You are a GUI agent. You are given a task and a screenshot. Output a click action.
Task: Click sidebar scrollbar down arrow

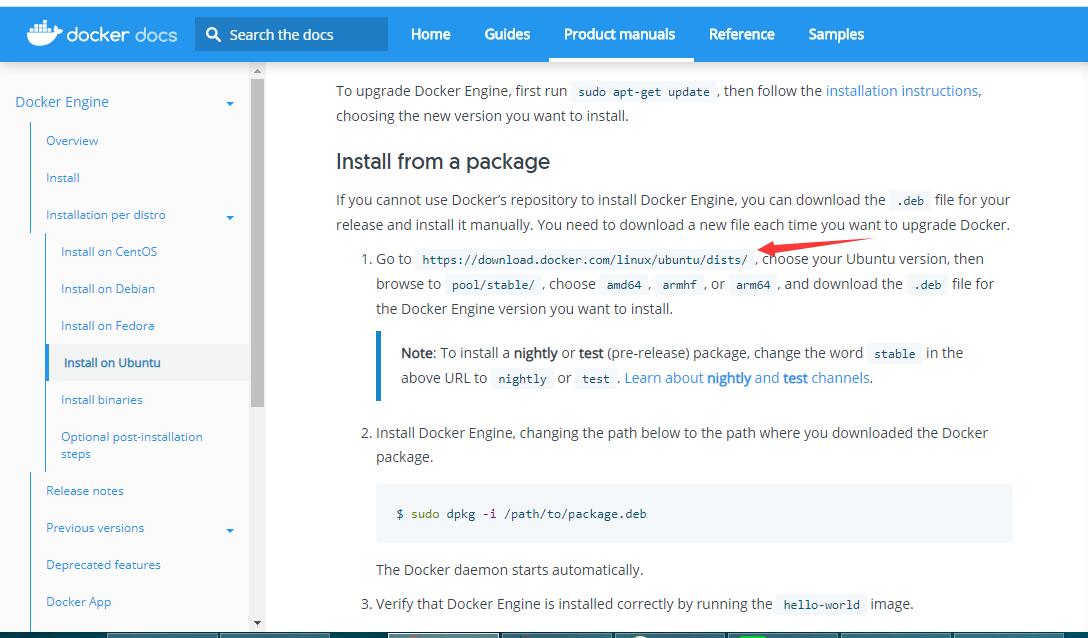[x=257, y=623]
